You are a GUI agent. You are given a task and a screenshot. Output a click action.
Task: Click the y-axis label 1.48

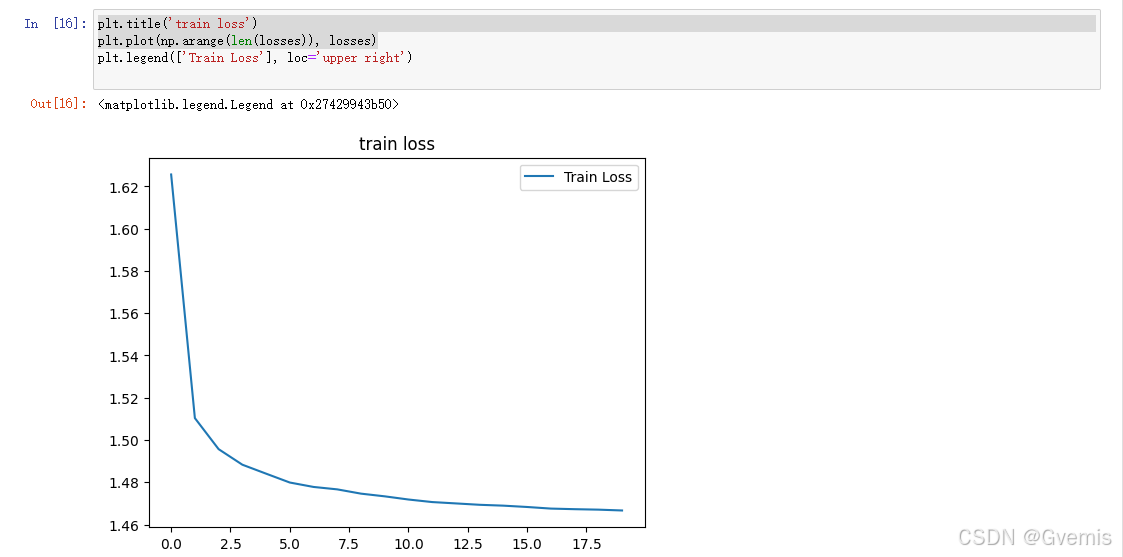pos(123,483)
